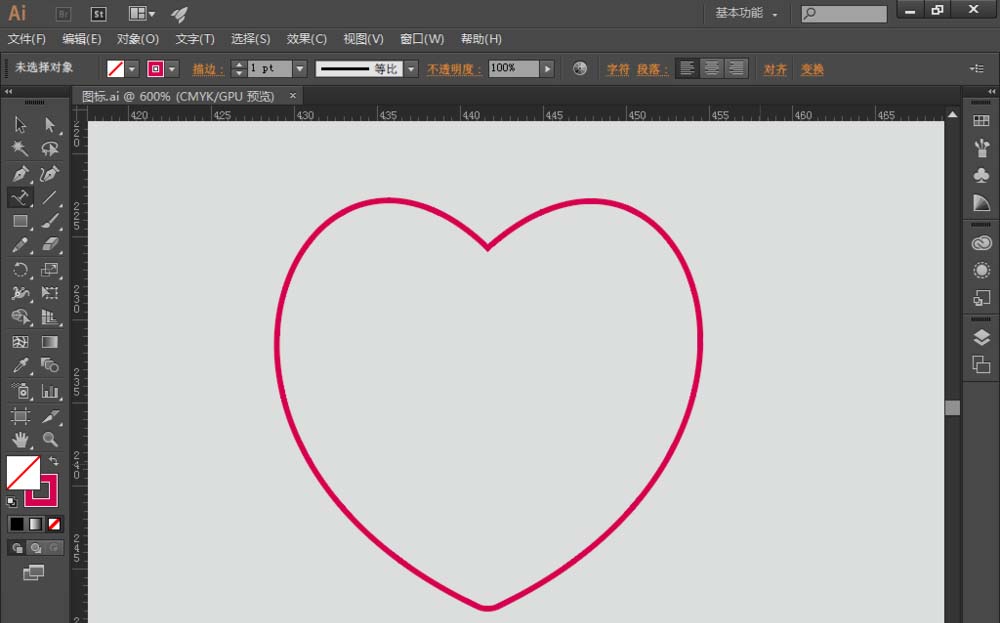Open the 基本功能 workspace switcher

click(x=746, y=13)
